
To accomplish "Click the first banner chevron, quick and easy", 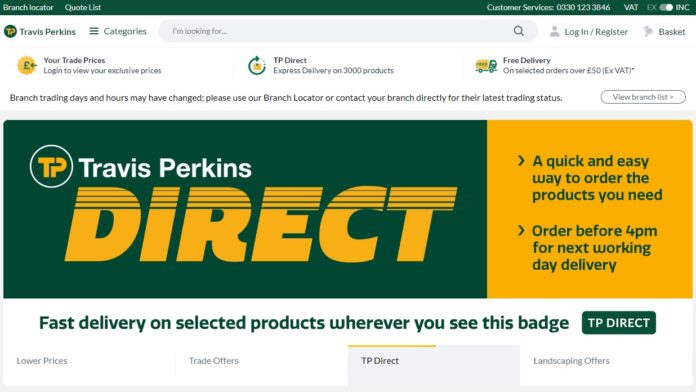I will point(522,161).
